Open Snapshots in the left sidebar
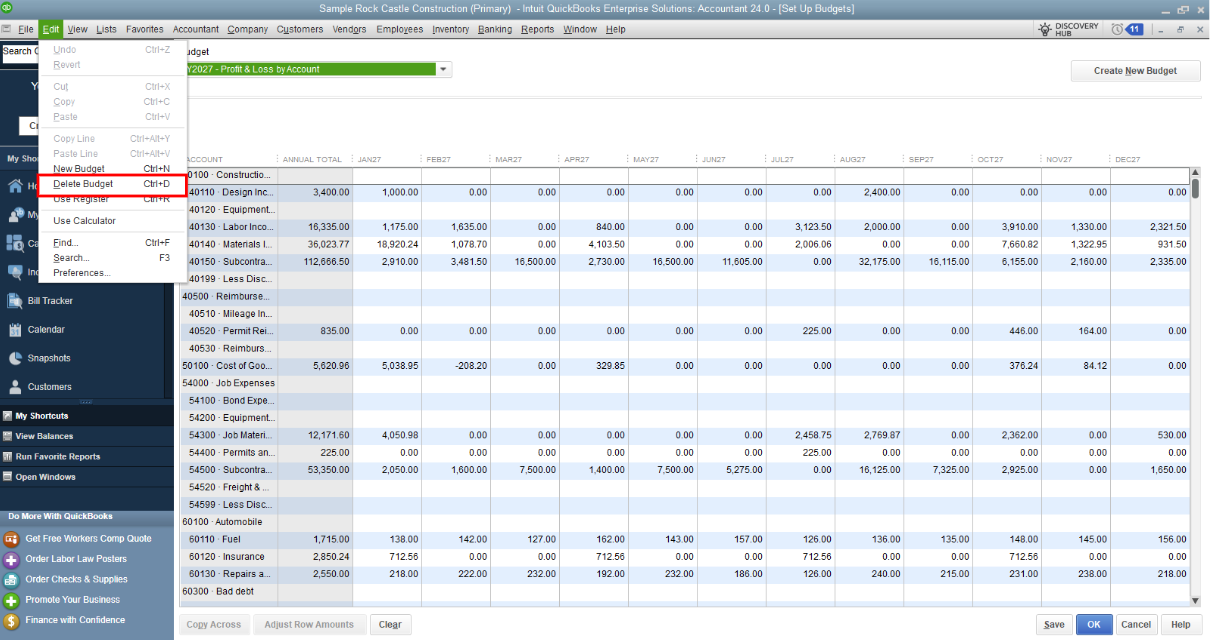Viewport: 1210px width, 640px height. point(49,358)
